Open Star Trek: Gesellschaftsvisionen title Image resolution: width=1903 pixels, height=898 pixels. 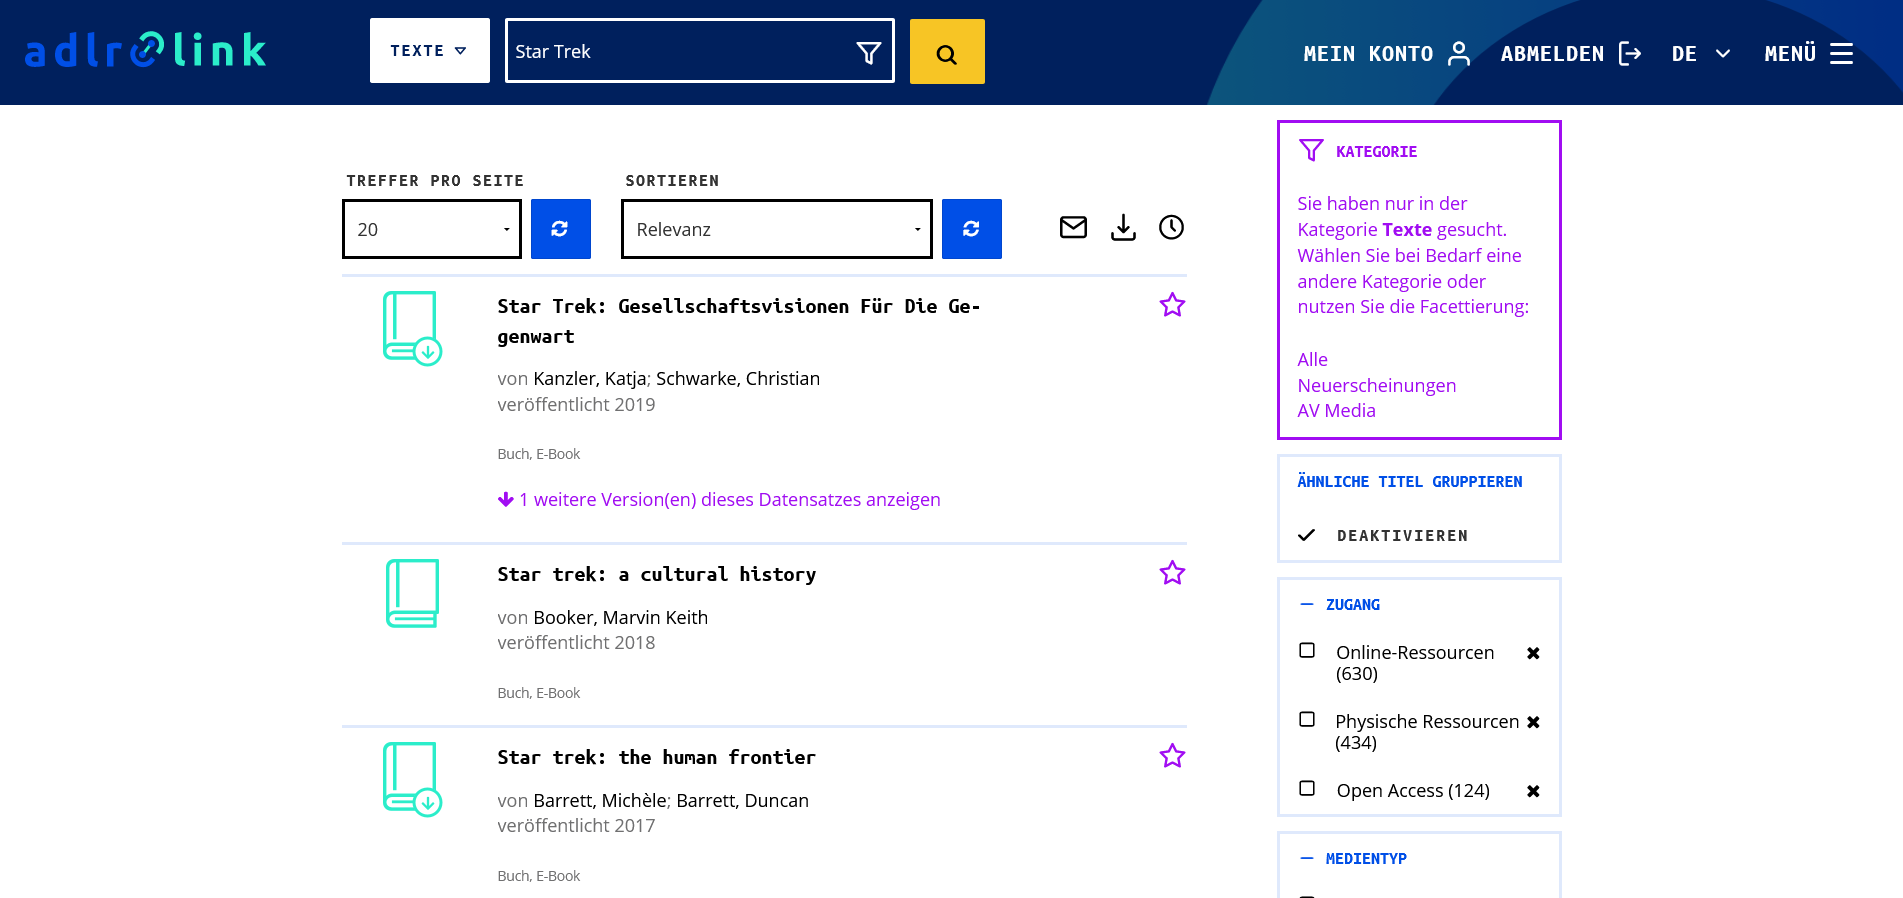coord(738,321)
